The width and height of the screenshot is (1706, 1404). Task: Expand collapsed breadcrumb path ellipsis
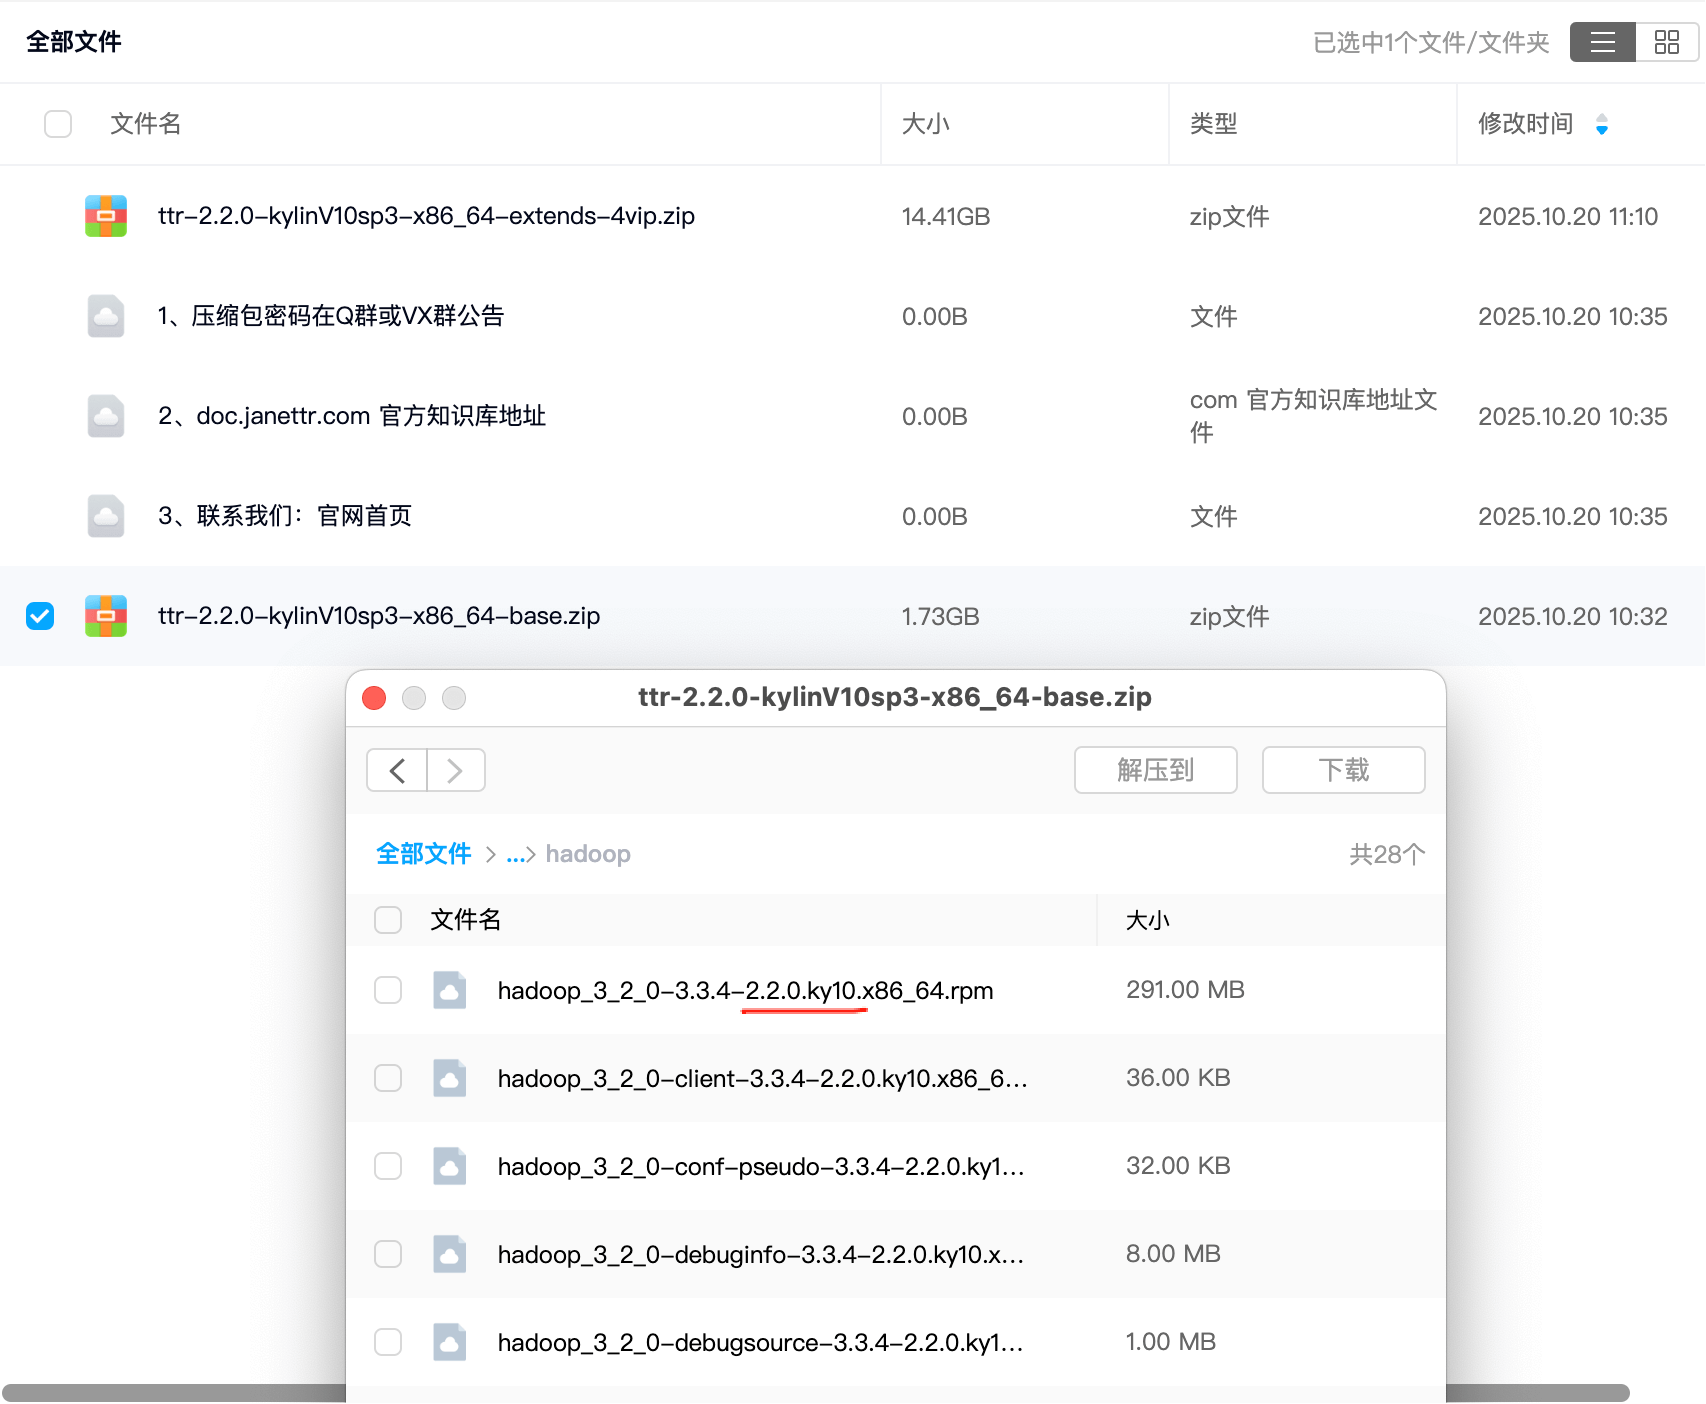[x=516, y=855]
